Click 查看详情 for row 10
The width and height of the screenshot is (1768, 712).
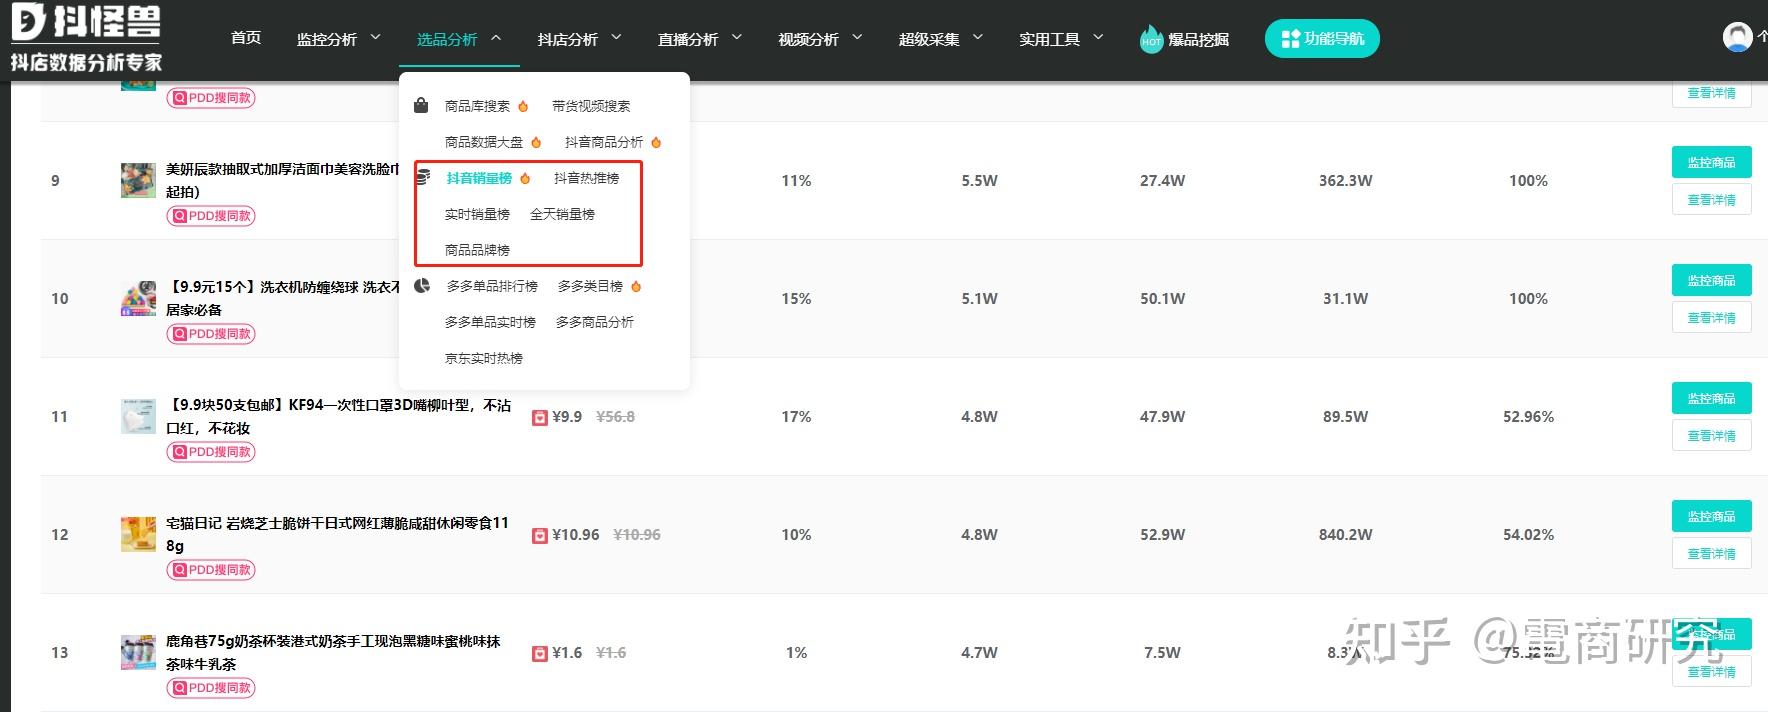pyautogui.click(x=1711, y=318)
